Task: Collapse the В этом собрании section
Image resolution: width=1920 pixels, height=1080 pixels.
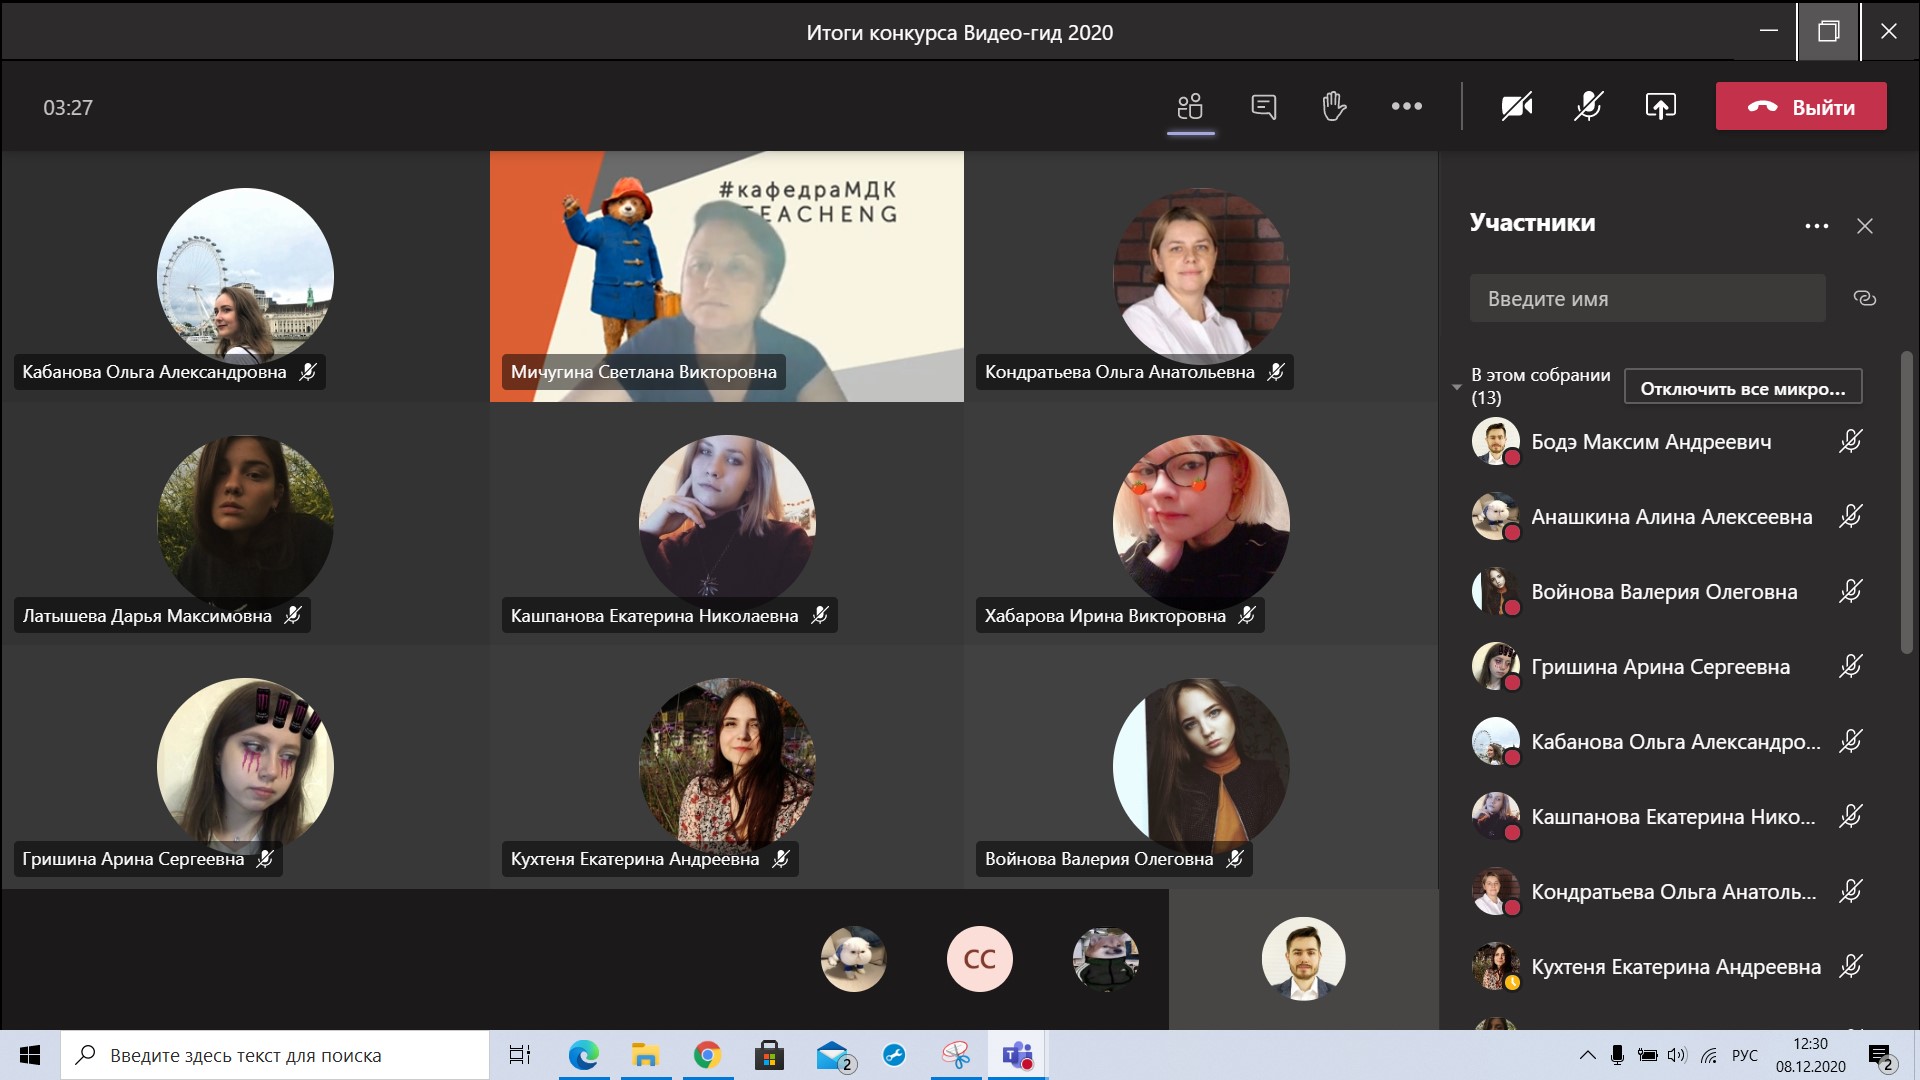Action: (x=1456, y=387)
